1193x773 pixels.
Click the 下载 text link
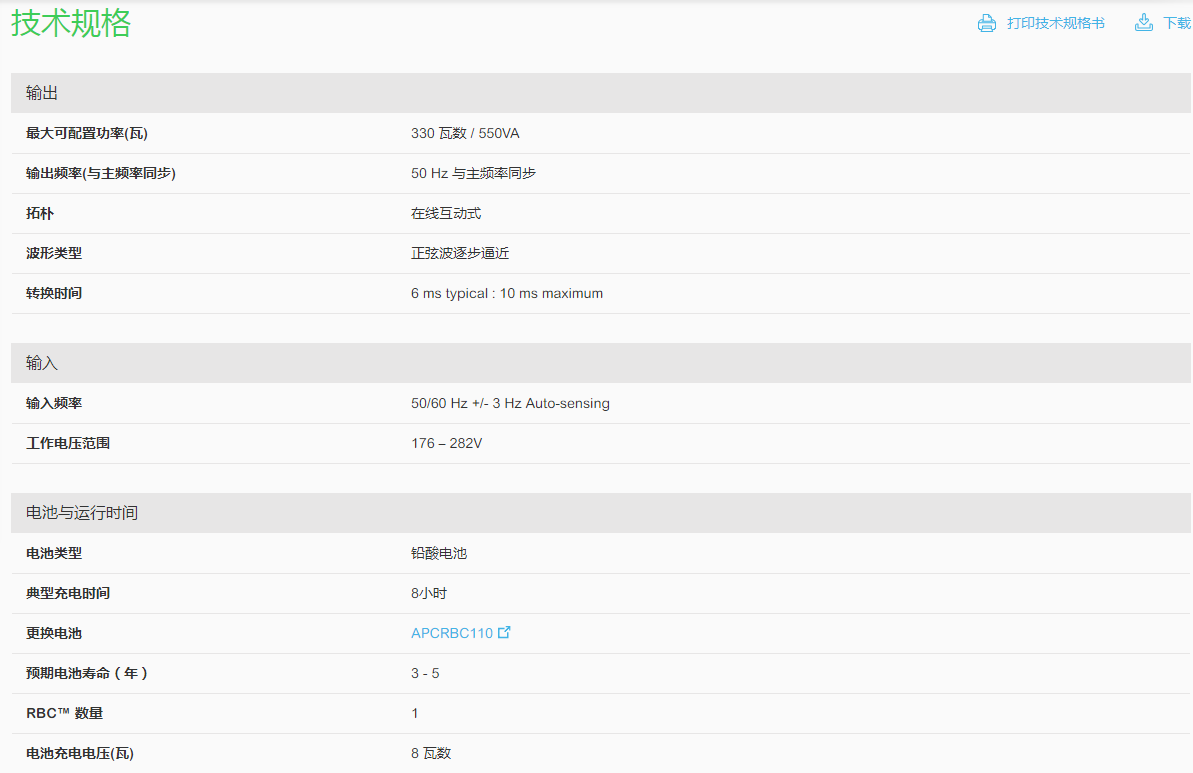(x=1176, y=23)
